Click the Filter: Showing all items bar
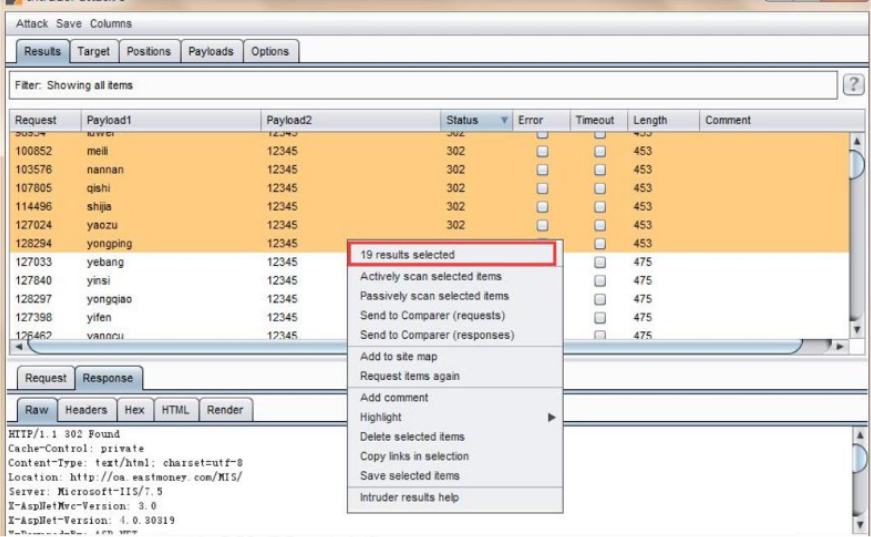 tap(423, 86)
